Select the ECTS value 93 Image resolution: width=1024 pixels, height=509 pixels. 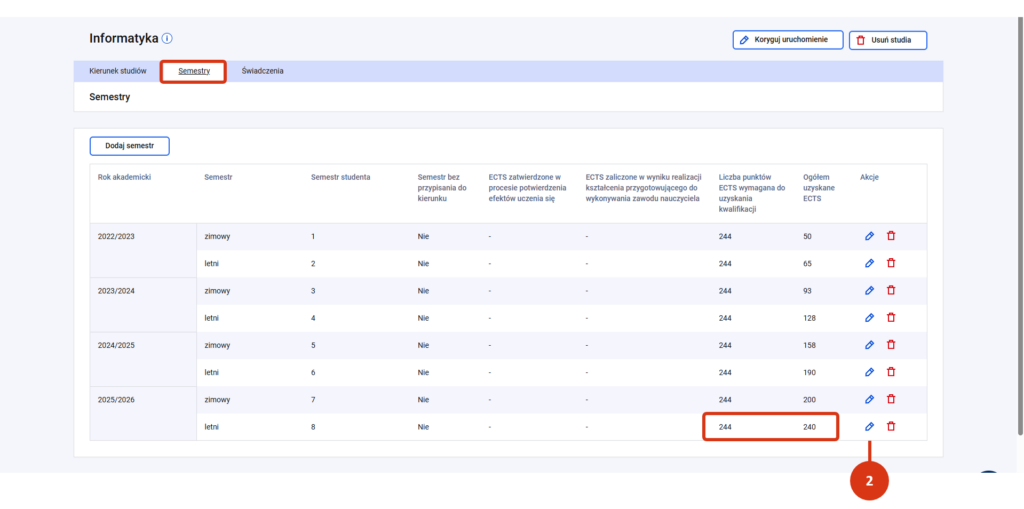pyautogui.click(x=807, y=291)
